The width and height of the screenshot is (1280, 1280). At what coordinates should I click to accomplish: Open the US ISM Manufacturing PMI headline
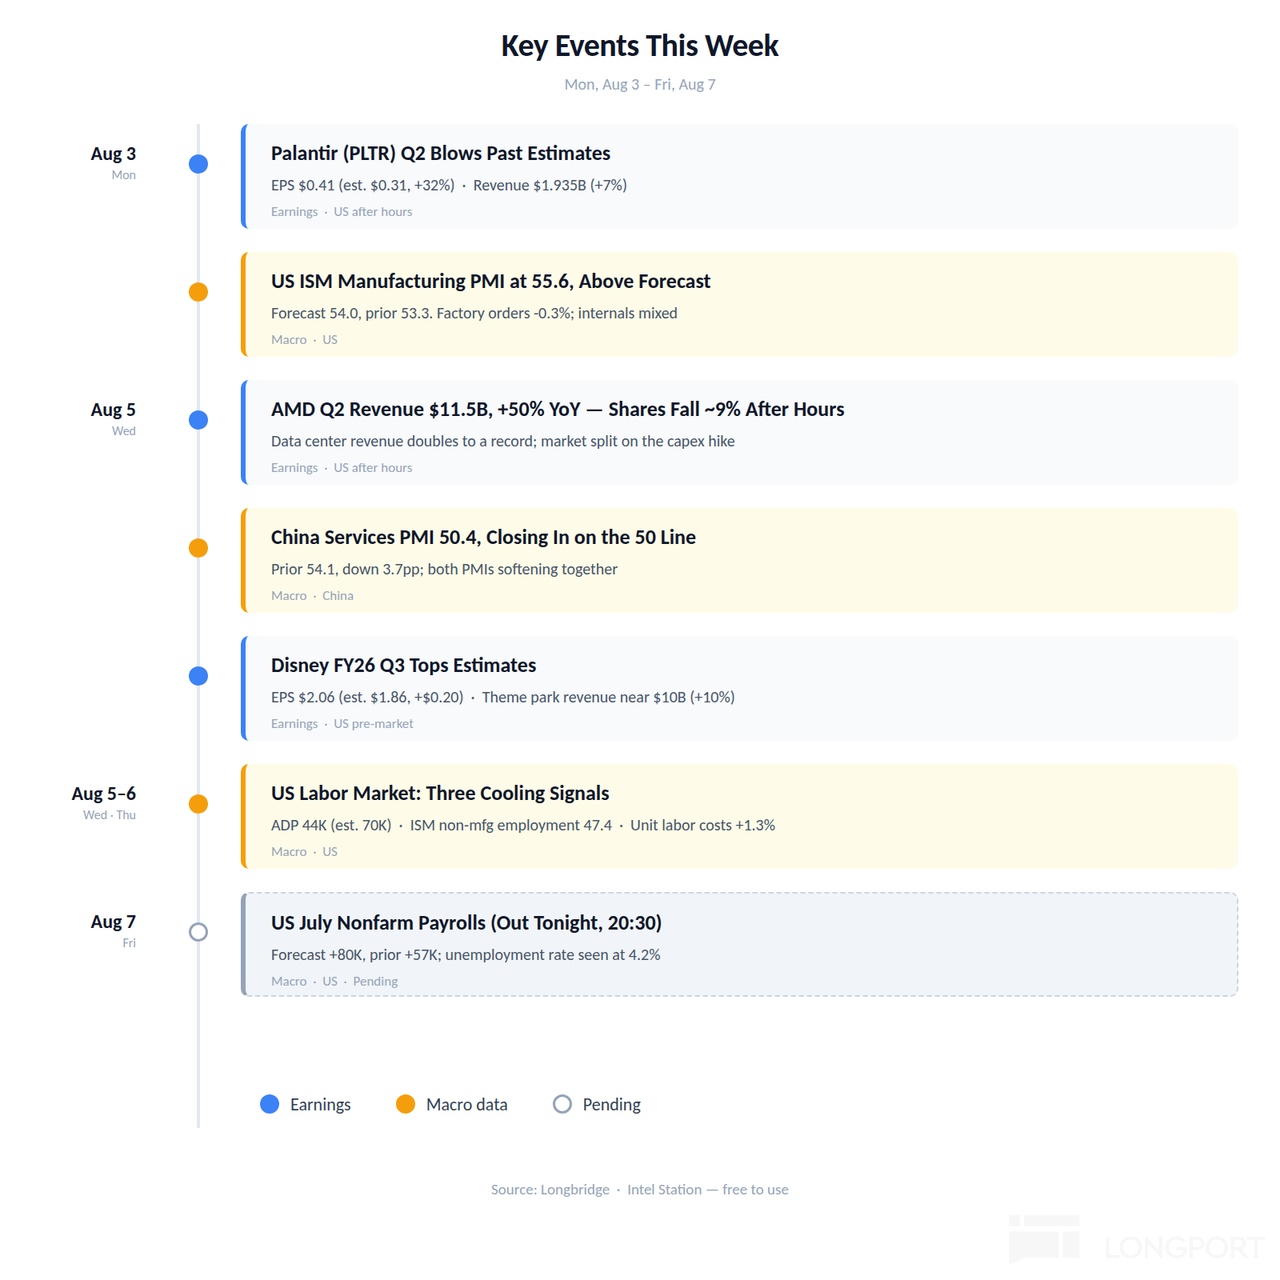coord(490,281)
